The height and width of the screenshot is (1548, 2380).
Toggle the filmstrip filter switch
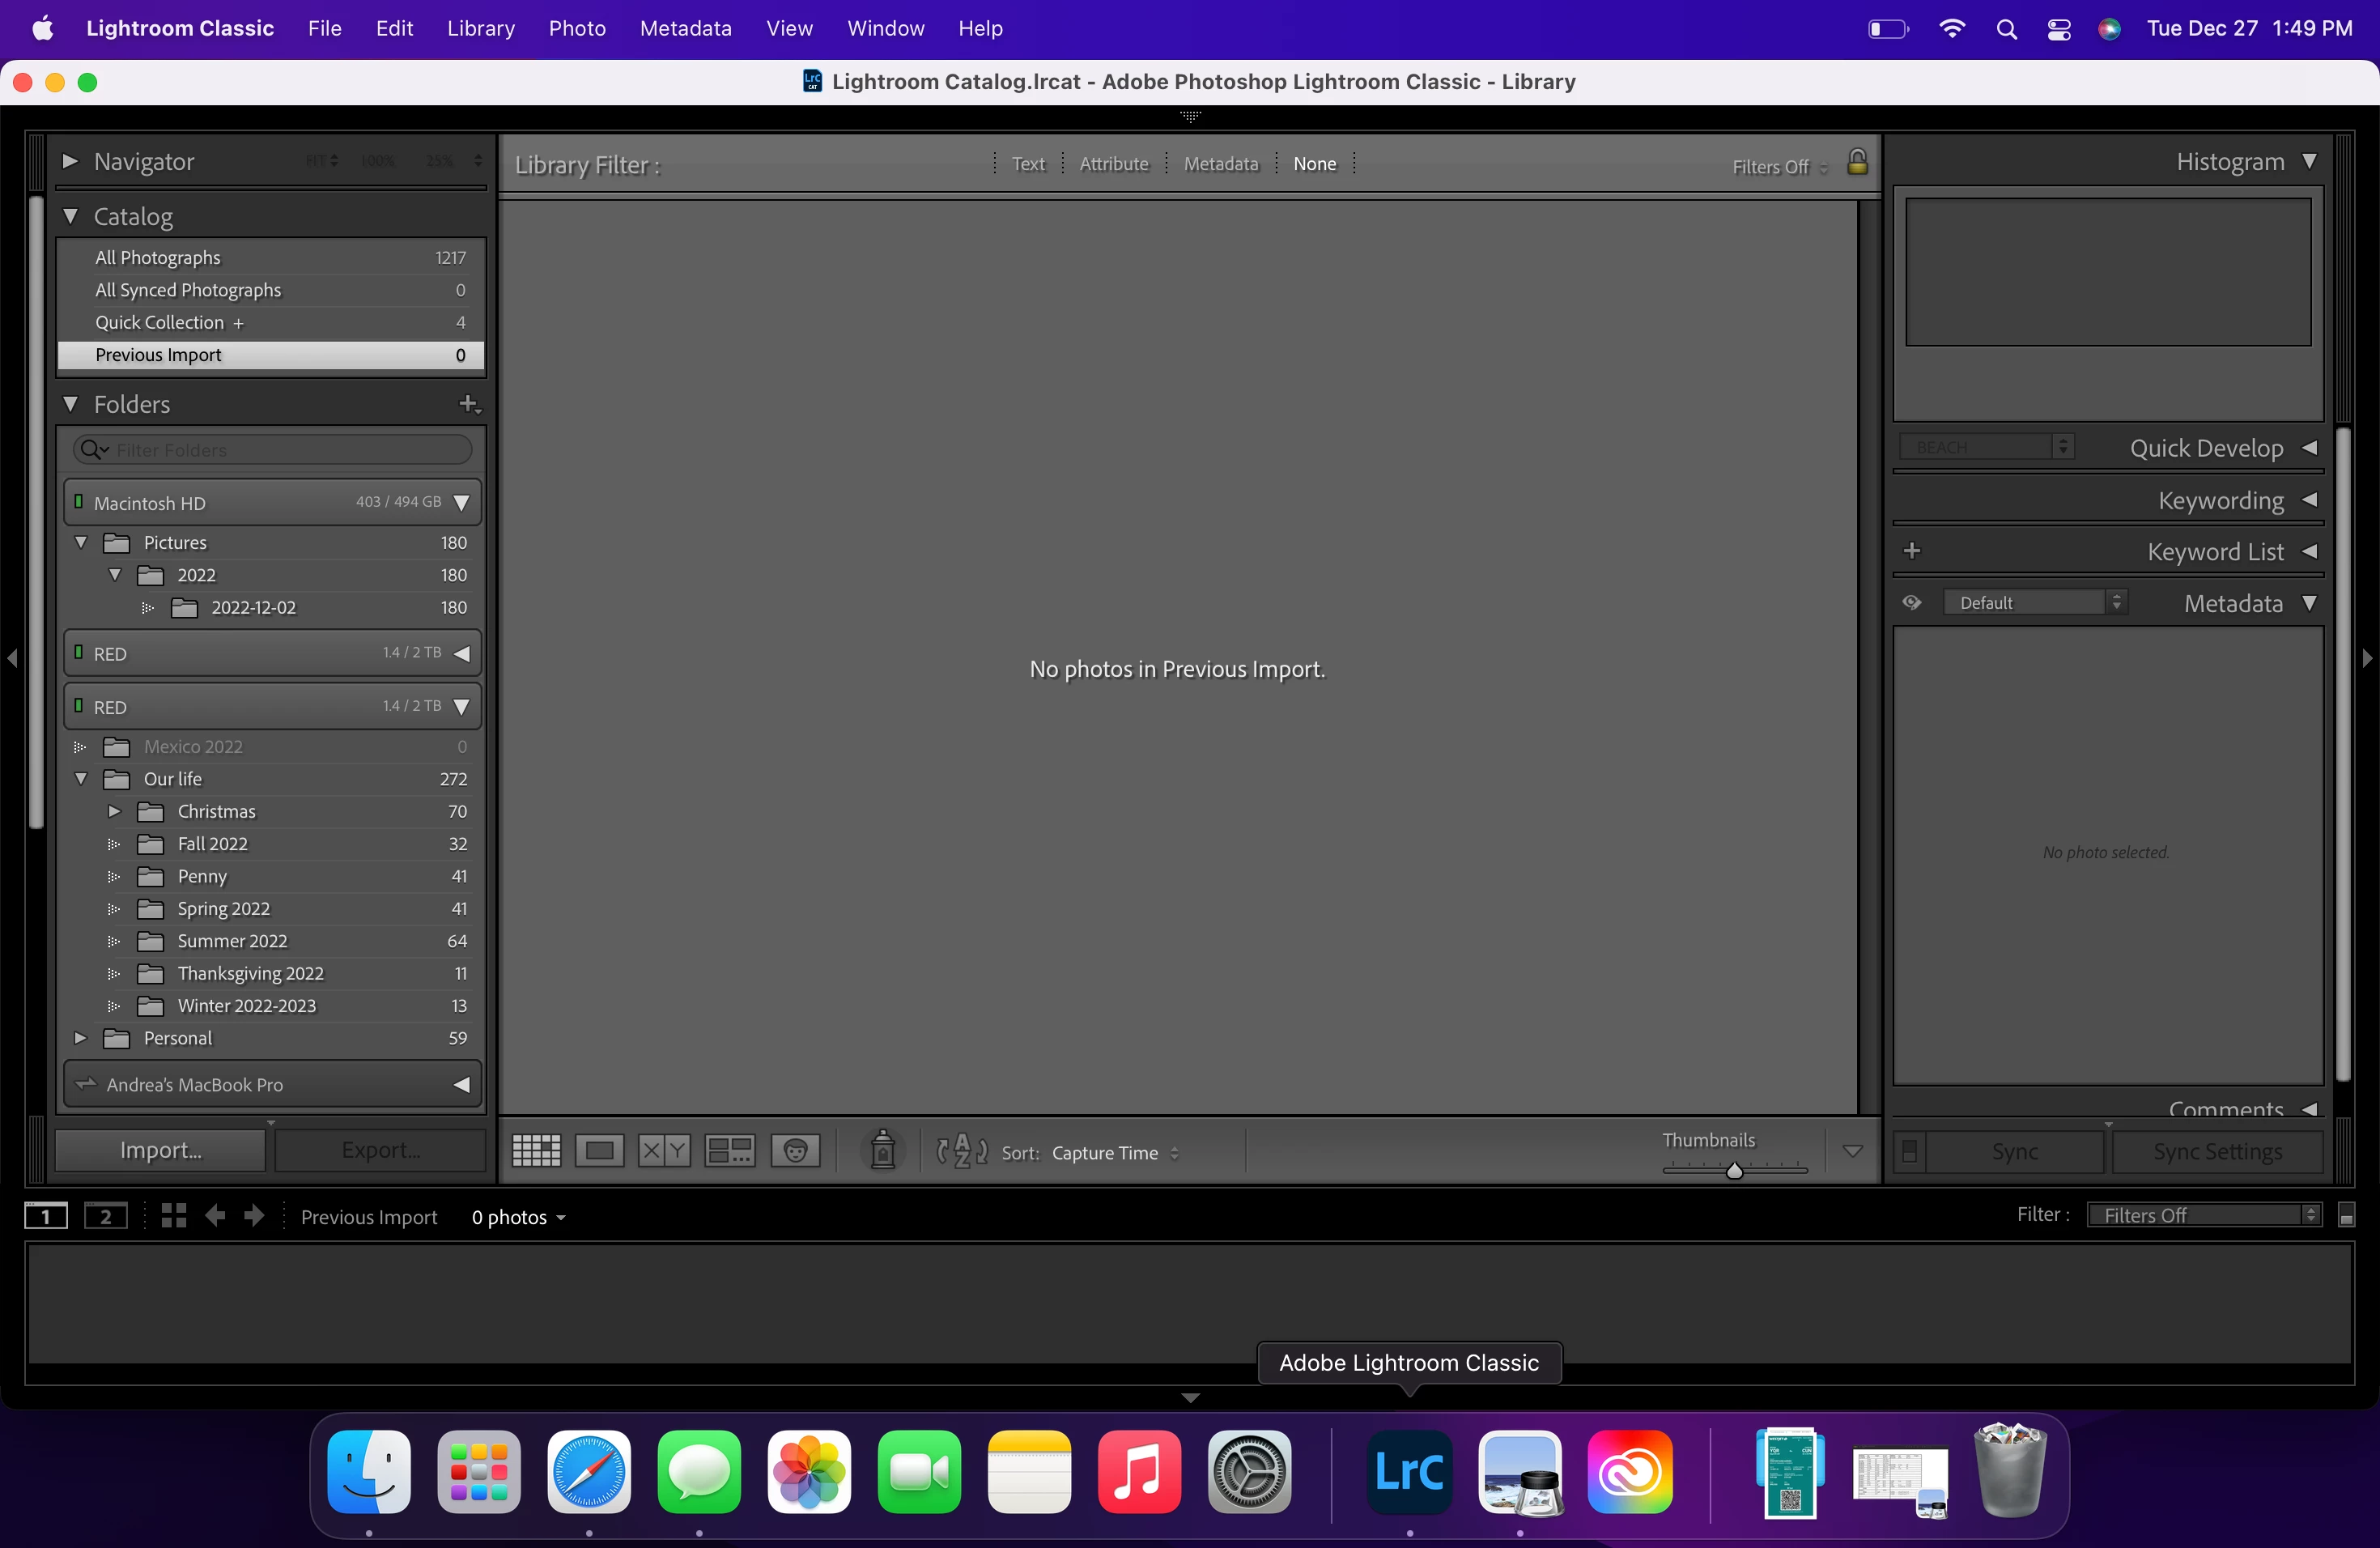2346,1216
